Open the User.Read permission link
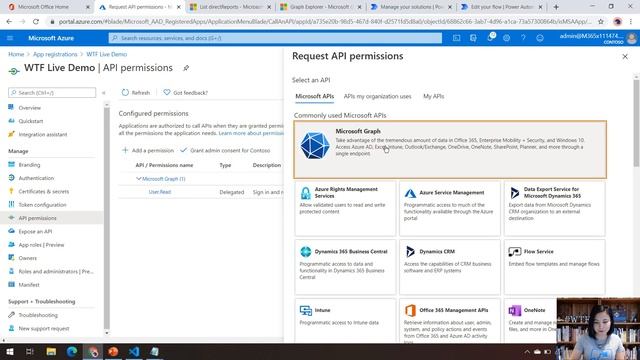 point(160,192)
